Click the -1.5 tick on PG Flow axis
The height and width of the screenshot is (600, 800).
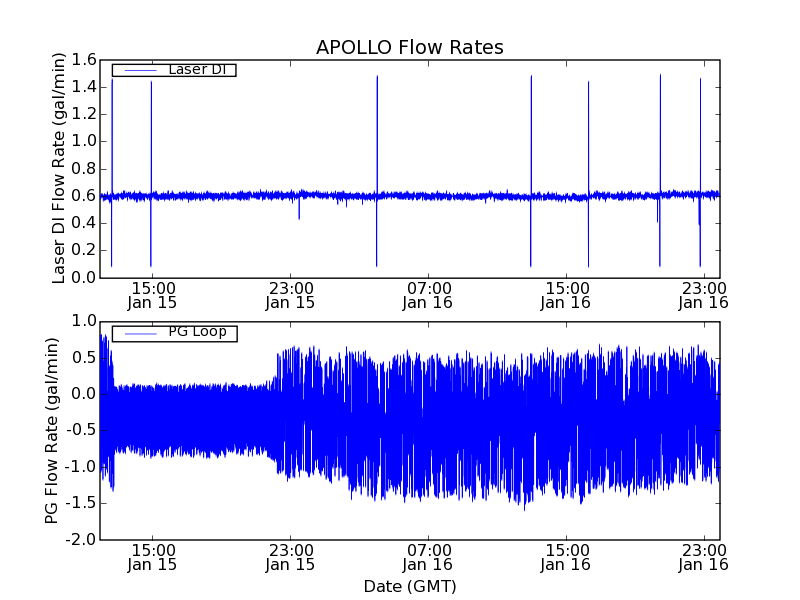(x=81, y=503)
